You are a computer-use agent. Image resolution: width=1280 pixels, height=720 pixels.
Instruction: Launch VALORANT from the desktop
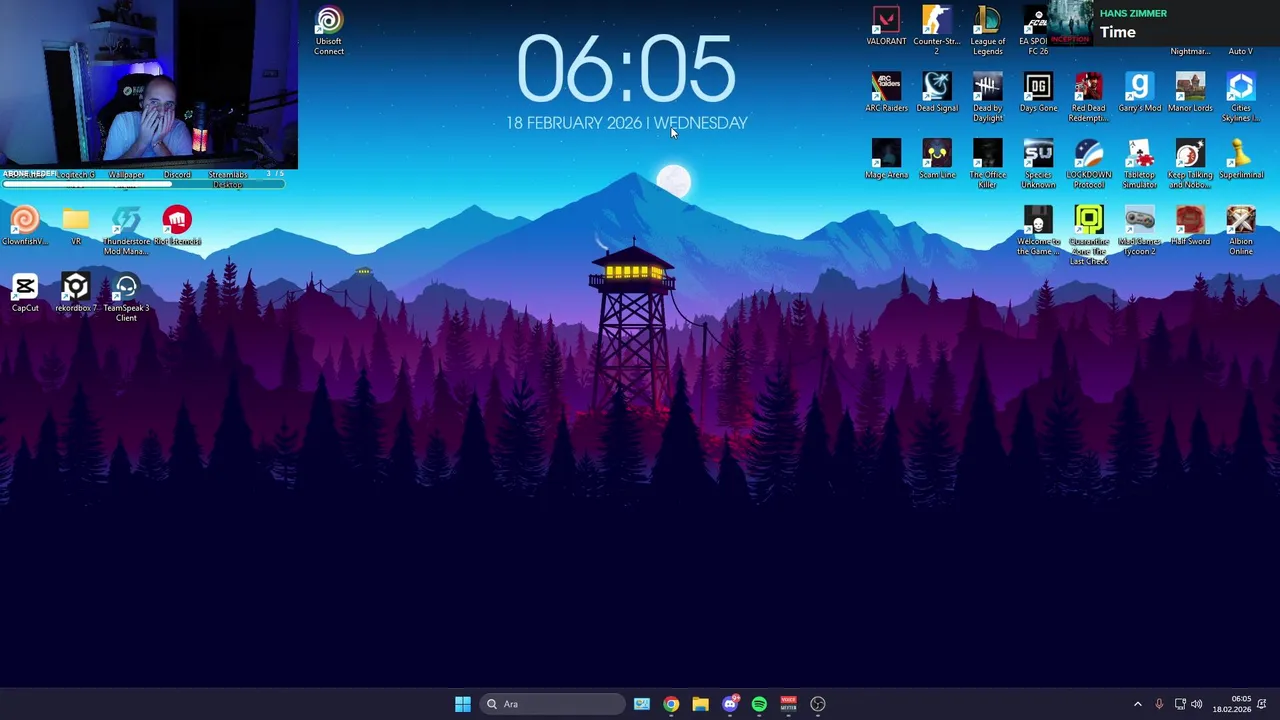click(x=886, y=27)
